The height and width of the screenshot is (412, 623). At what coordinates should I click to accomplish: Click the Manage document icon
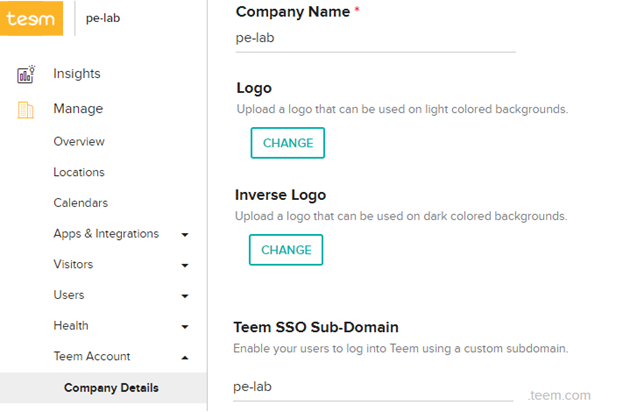pos(26,109)
